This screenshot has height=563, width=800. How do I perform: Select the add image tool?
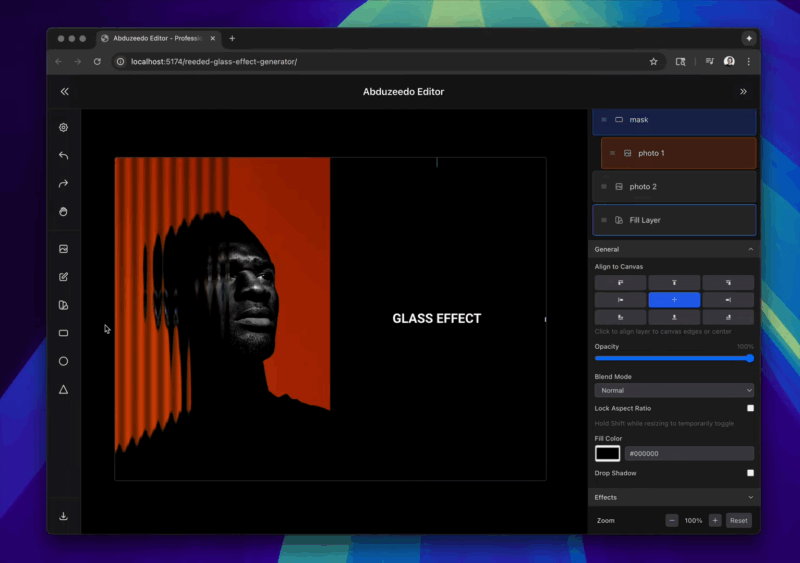pyautogui.click(x=64, y=249)
